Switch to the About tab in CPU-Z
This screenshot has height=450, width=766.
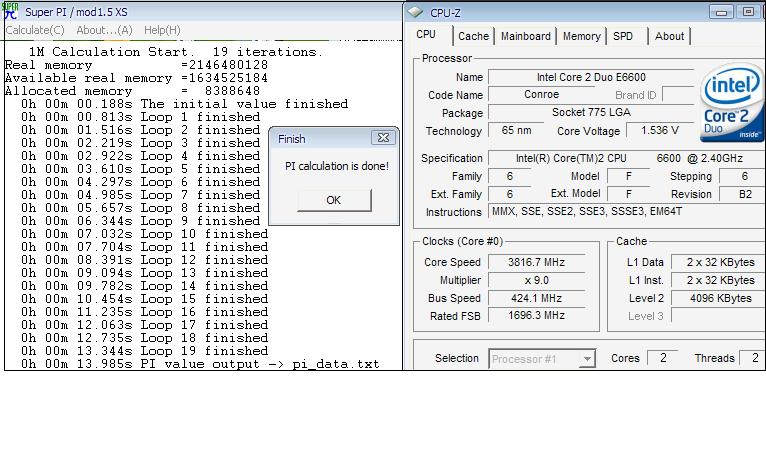[669, 36]
